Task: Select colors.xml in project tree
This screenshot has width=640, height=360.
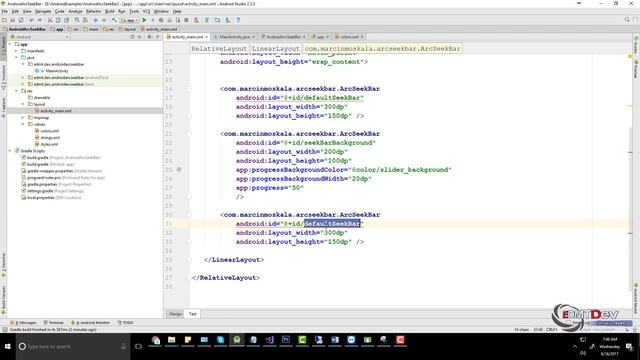Action: tap(49, 131)
